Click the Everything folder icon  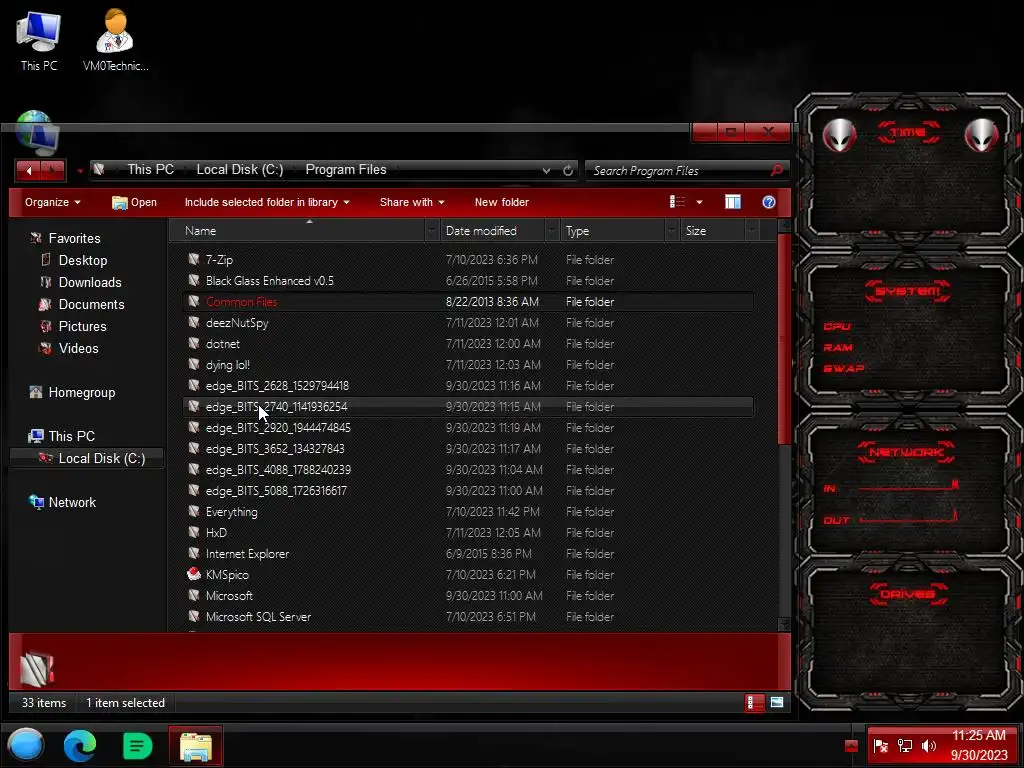(193, 511)
